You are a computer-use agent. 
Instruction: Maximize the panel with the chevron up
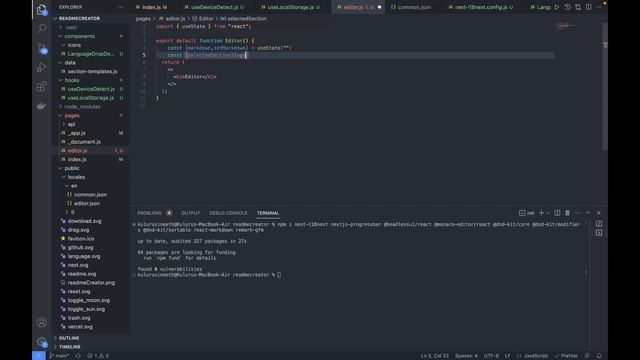coord(588,213)
